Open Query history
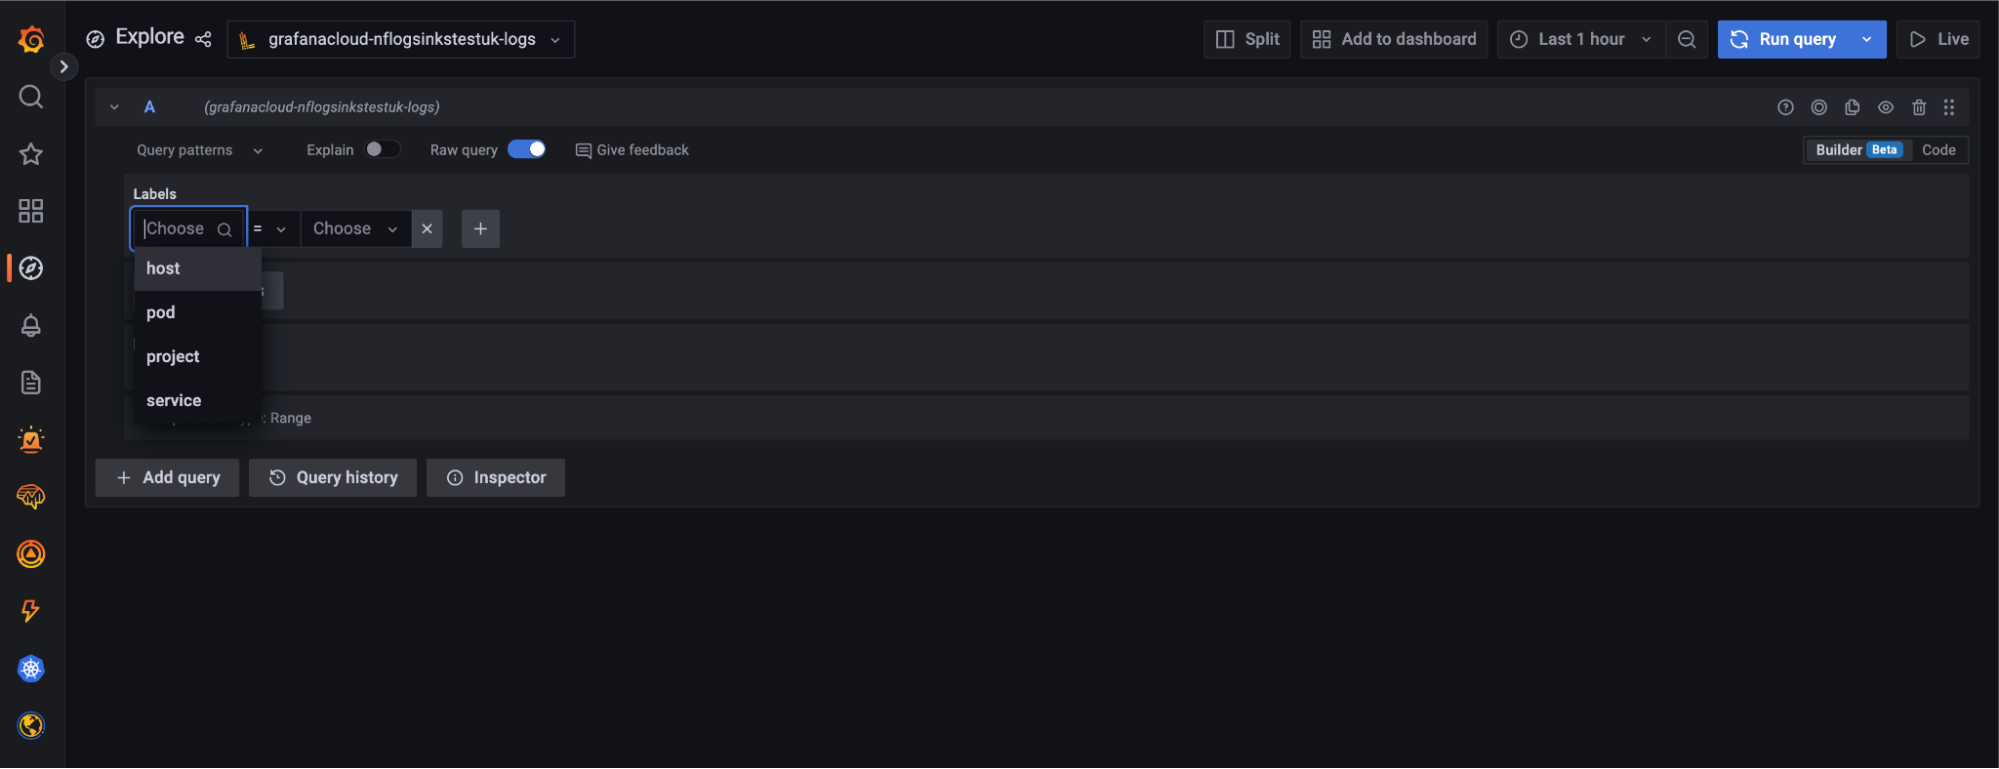Viewport: 1999px width, 769px height. coord(333,478)
